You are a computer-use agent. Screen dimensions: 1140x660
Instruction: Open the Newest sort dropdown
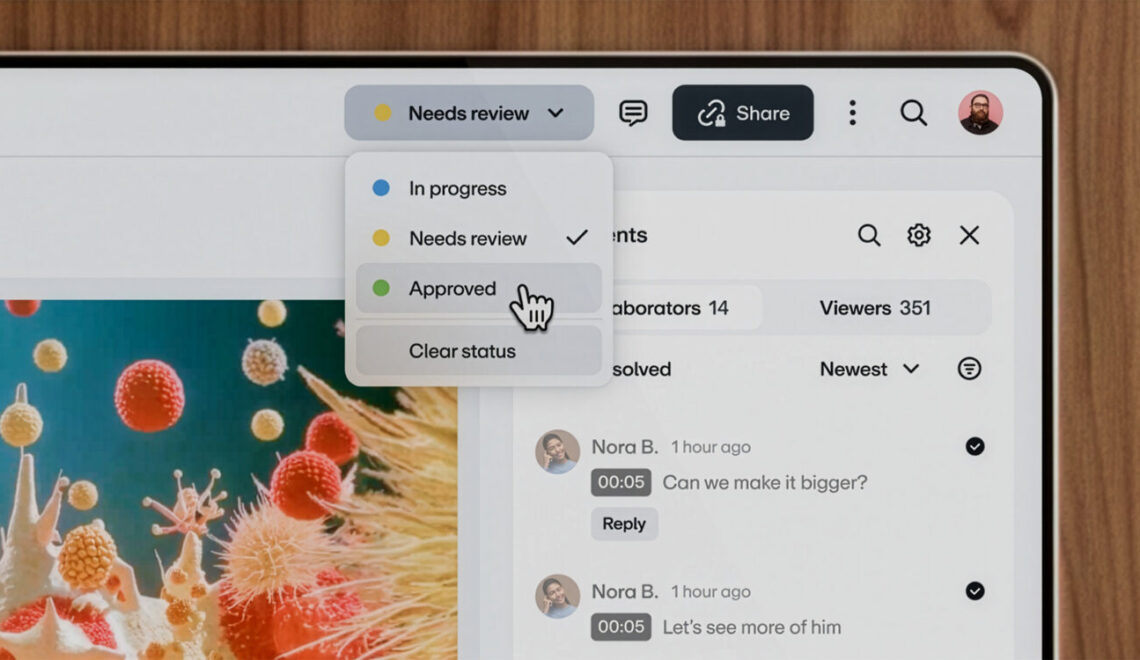868,369
